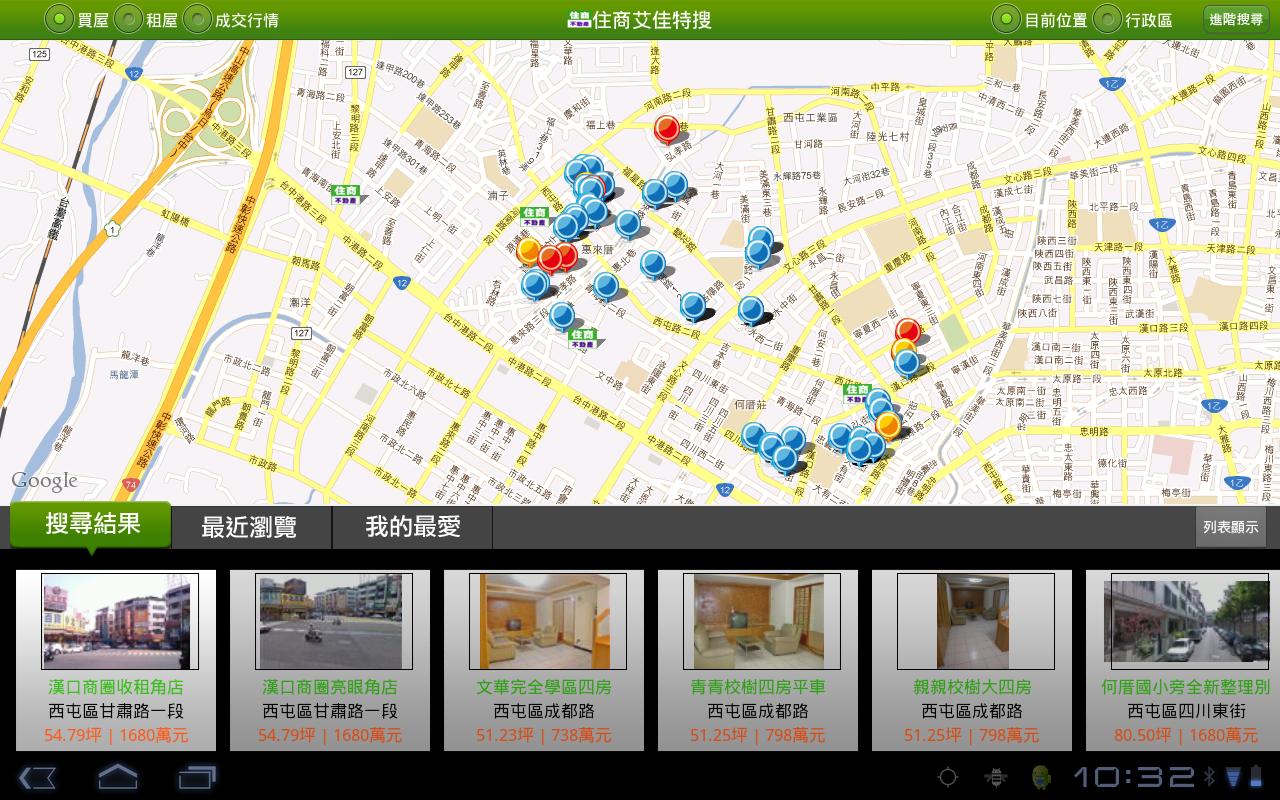Tap the red map pin near 福上巷
This screenshot has height=800, width=1280.
click(x=667, y=128)
